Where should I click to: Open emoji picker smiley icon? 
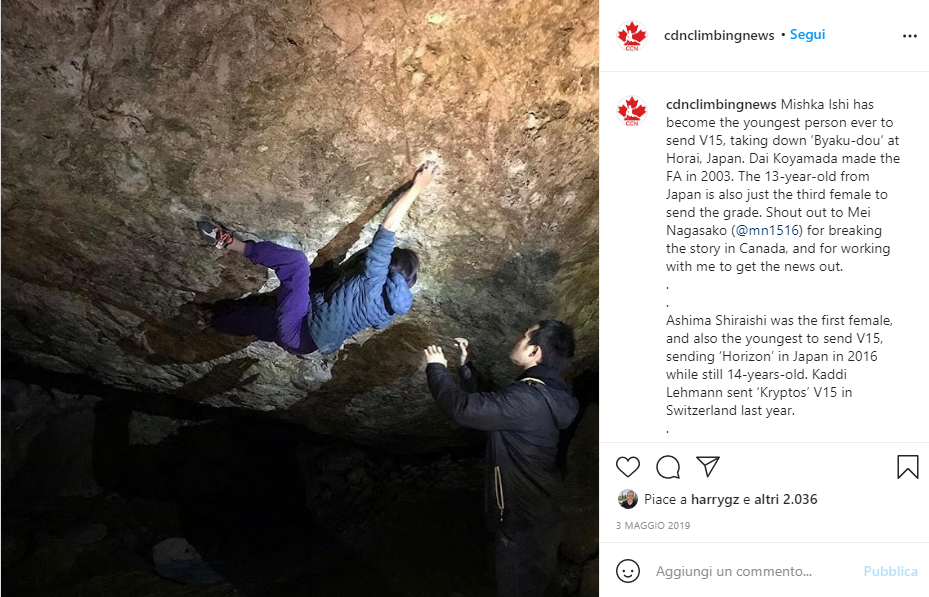627,571
